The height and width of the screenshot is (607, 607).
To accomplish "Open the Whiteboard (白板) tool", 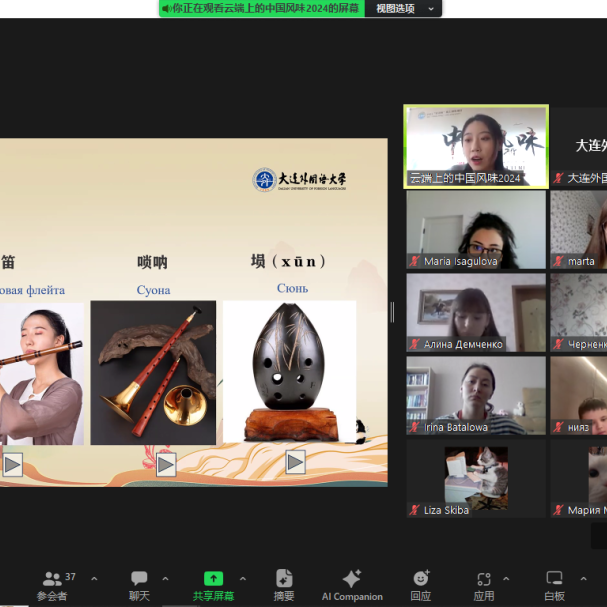I will 554,583.
